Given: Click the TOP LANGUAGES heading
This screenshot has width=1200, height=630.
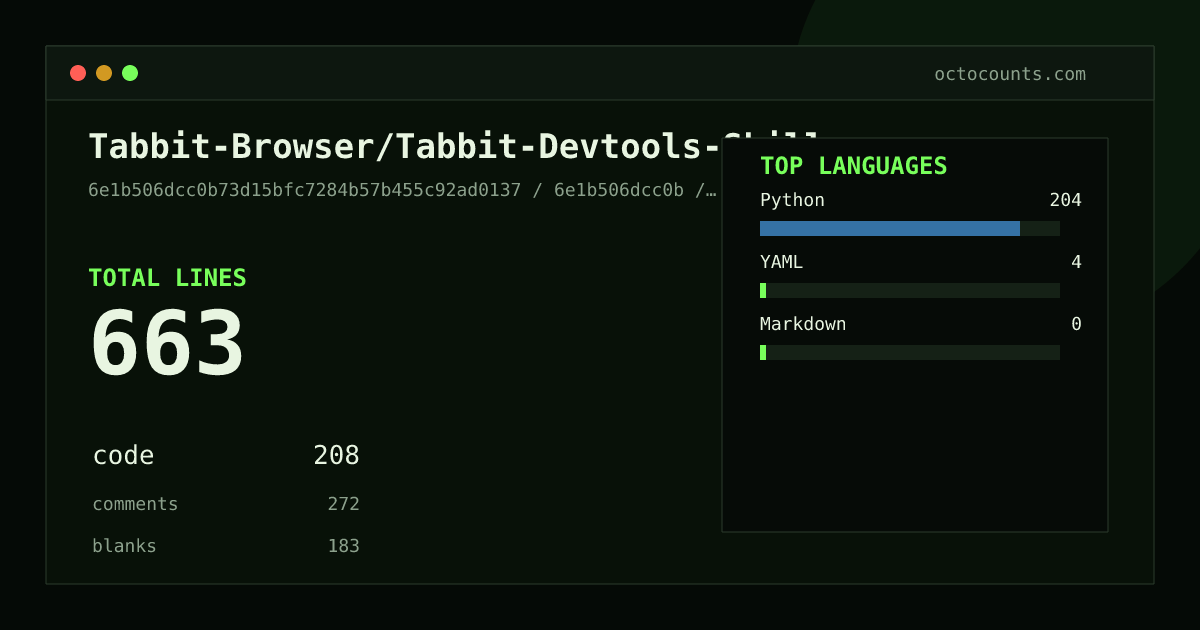Looking at the screenshot, I should pos(853,166).
